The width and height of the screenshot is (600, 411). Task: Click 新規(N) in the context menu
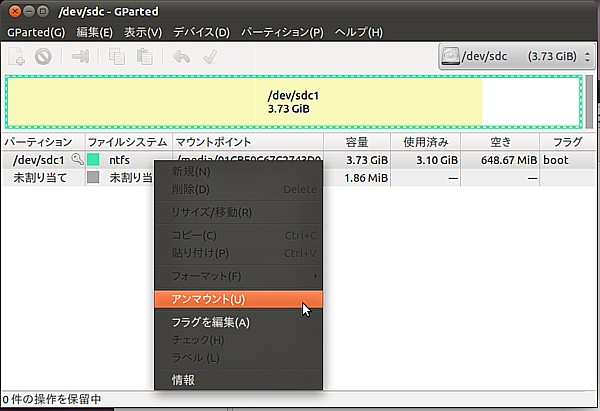238,171
